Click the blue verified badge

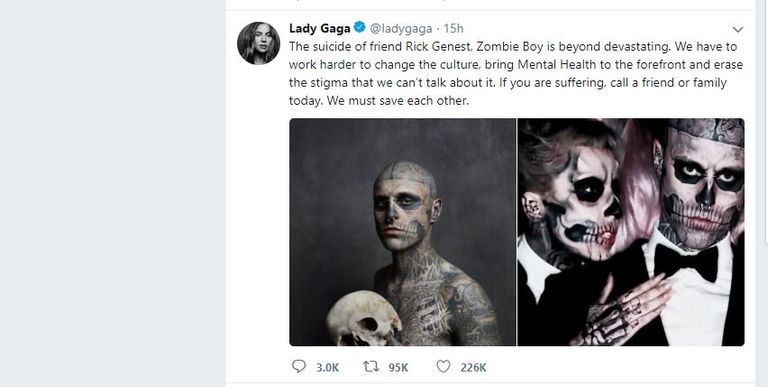(360, 28)
